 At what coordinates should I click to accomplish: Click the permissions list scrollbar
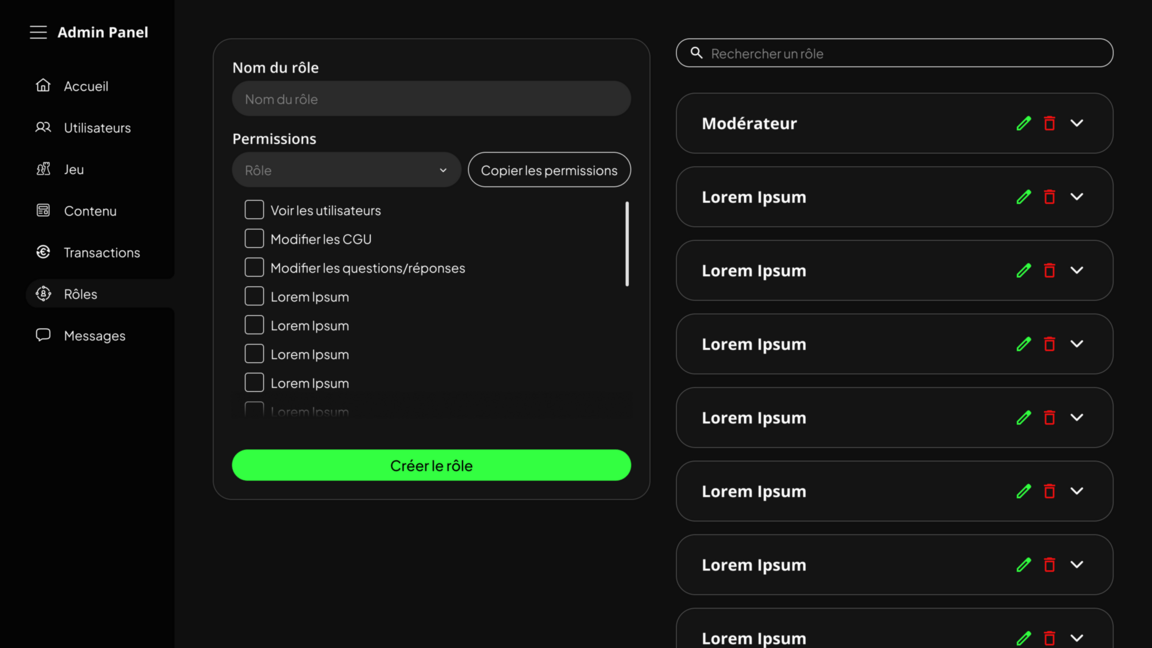click(627, 244)
